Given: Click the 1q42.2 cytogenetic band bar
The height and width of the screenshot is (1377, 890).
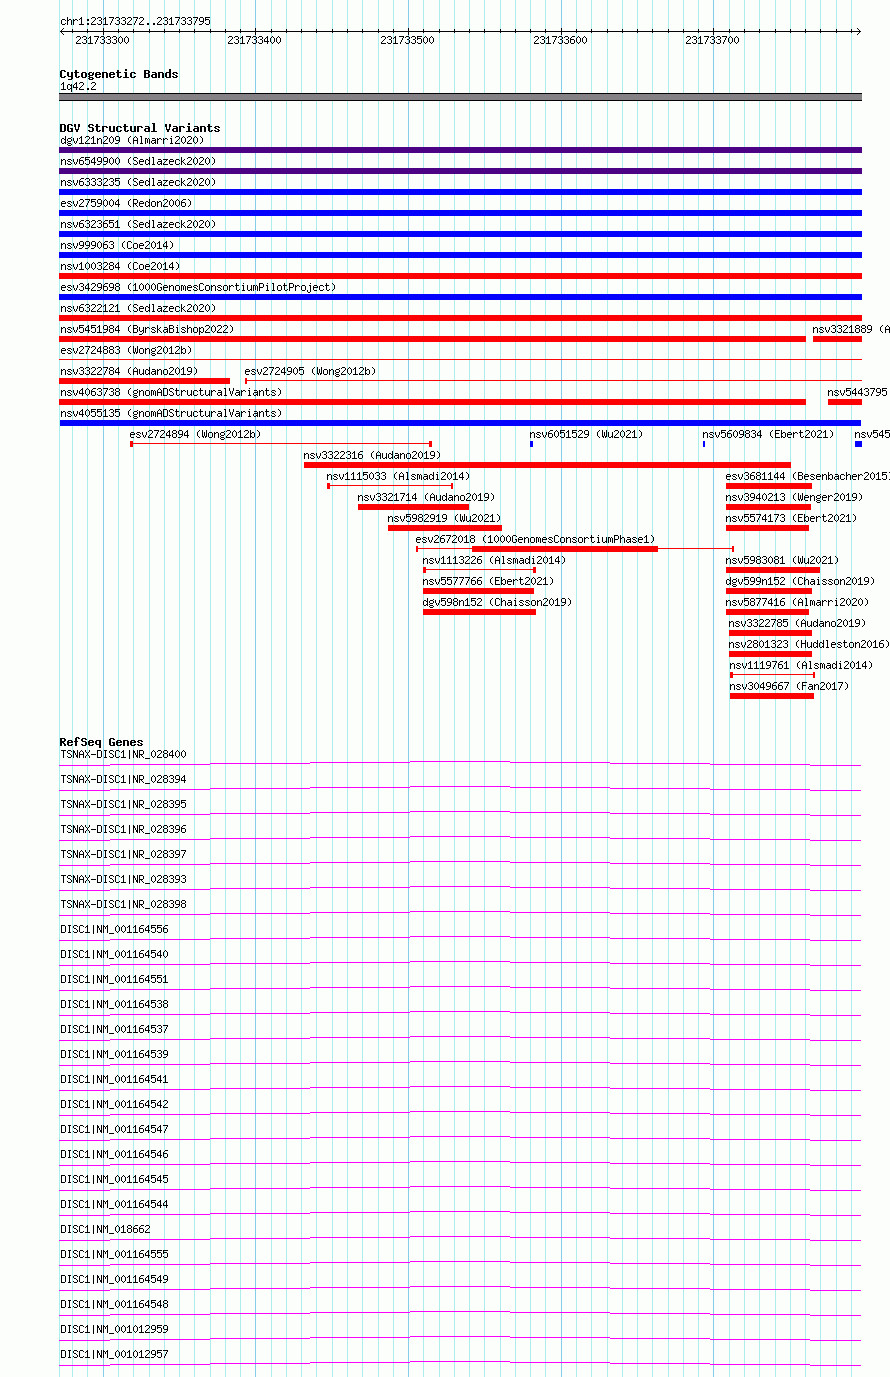Looking at the screenshot, I should point(460,97).
